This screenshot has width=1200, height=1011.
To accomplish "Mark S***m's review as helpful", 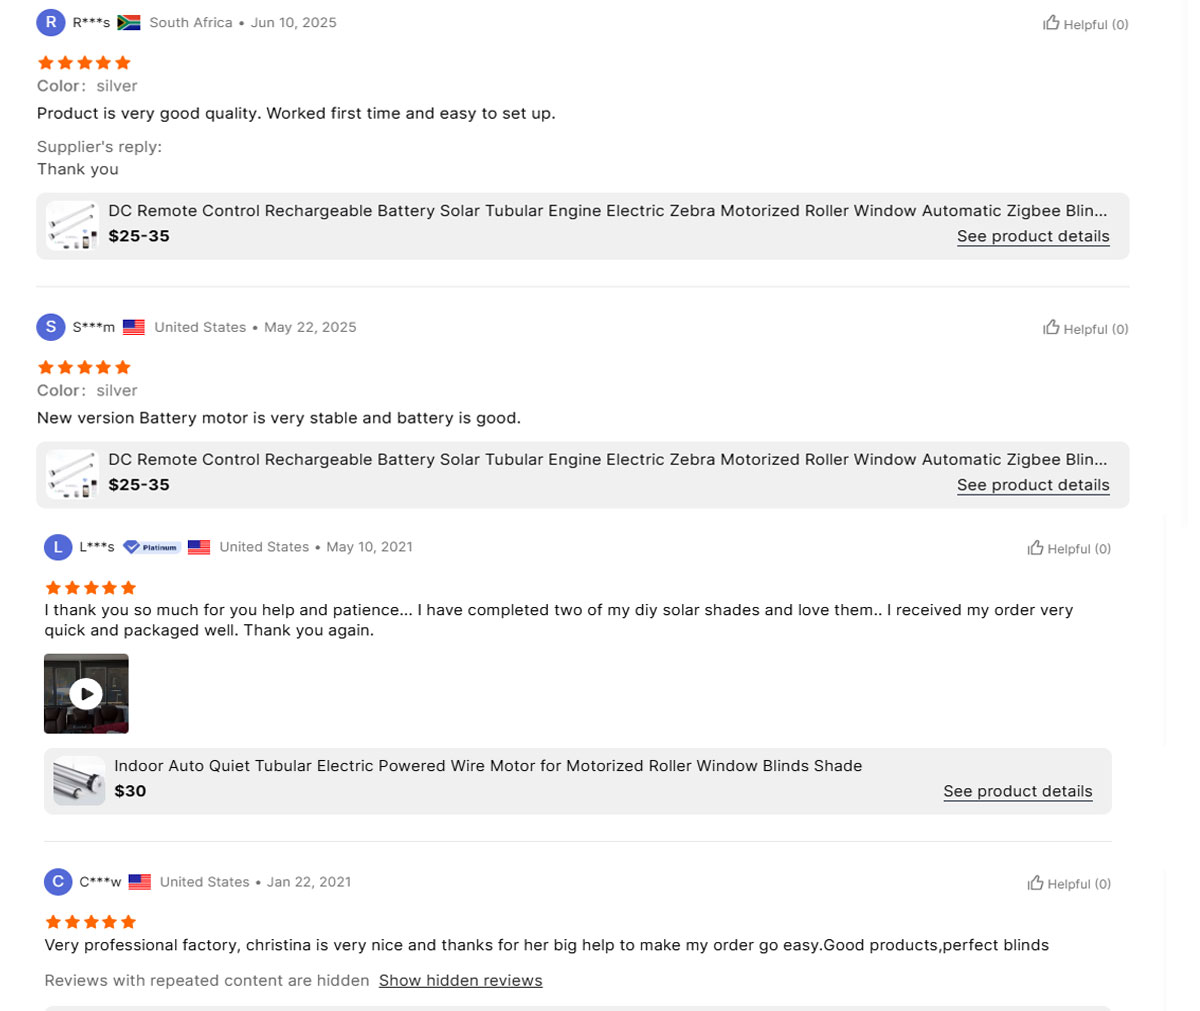I will pyautogui.click(x=1085, y=328).
